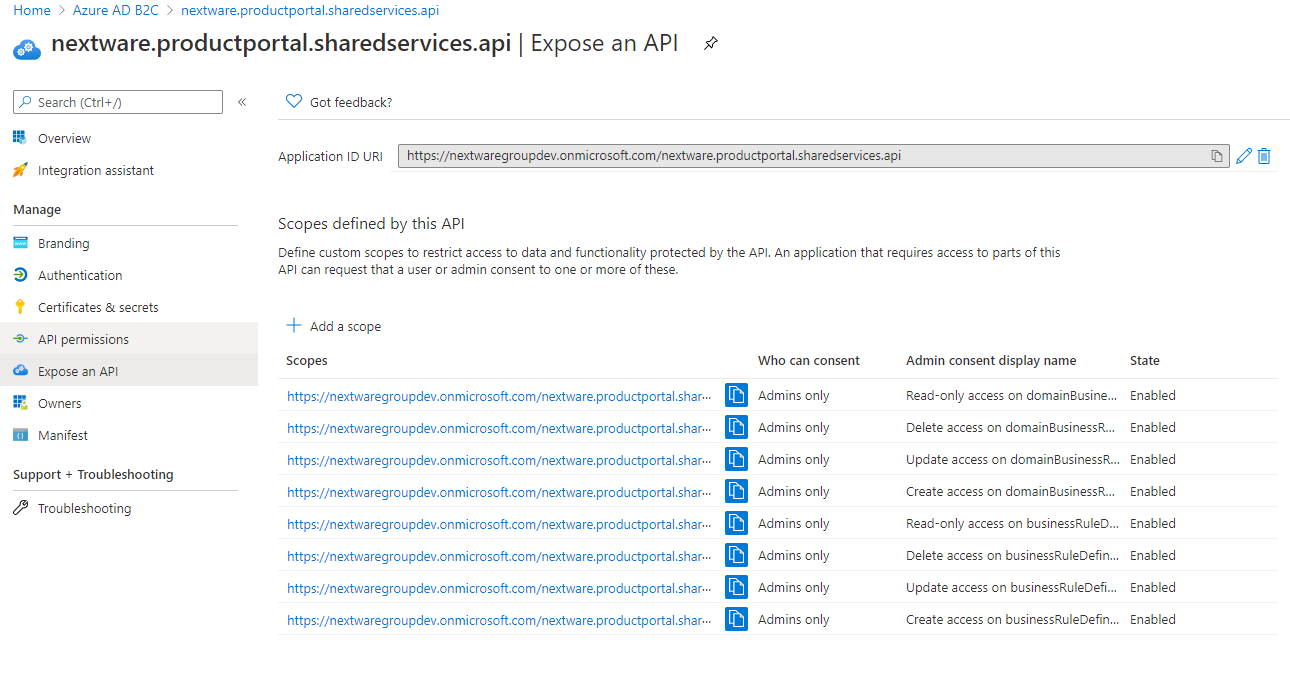
Task: Click the Manifest icon
Action: [x=20, y=435]
